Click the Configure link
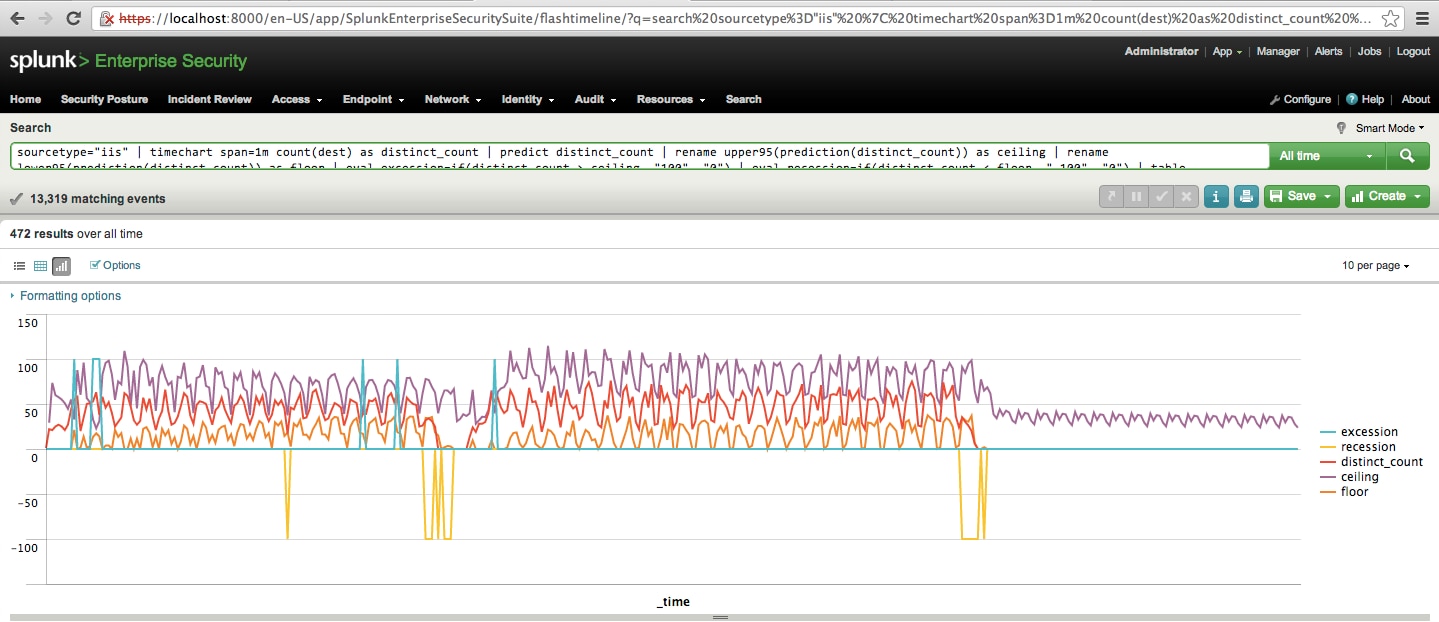 tap(1308, 99)
